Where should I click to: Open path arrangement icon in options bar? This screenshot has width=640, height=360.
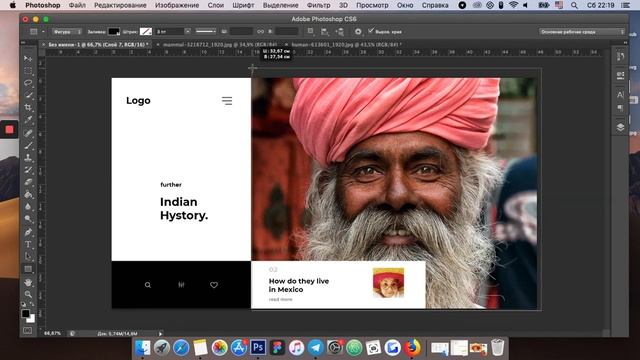(340, 31)
